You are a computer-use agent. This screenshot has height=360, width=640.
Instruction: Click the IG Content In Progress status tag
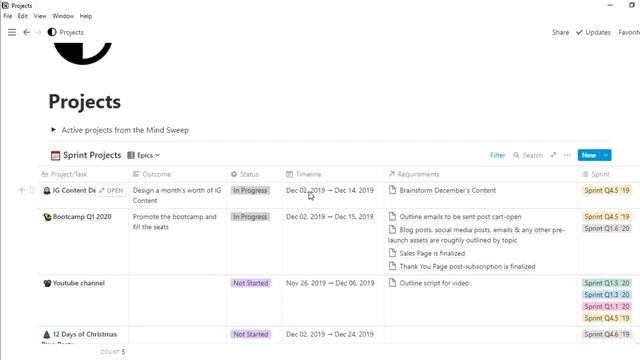(250, 190)
